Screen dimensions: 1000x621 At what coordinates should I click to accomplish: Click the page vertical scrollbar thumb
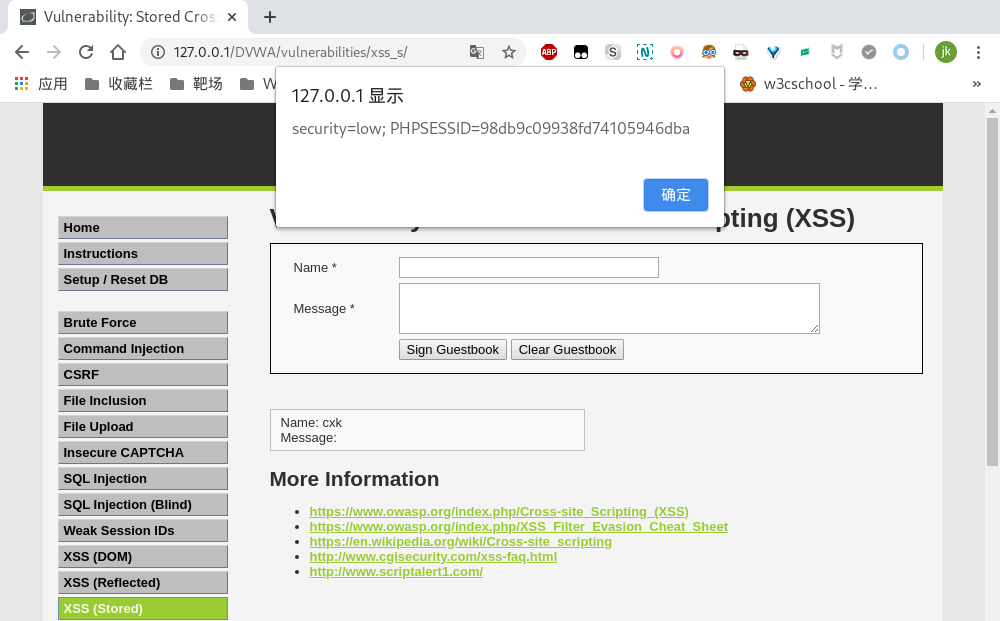coord(992,291)
